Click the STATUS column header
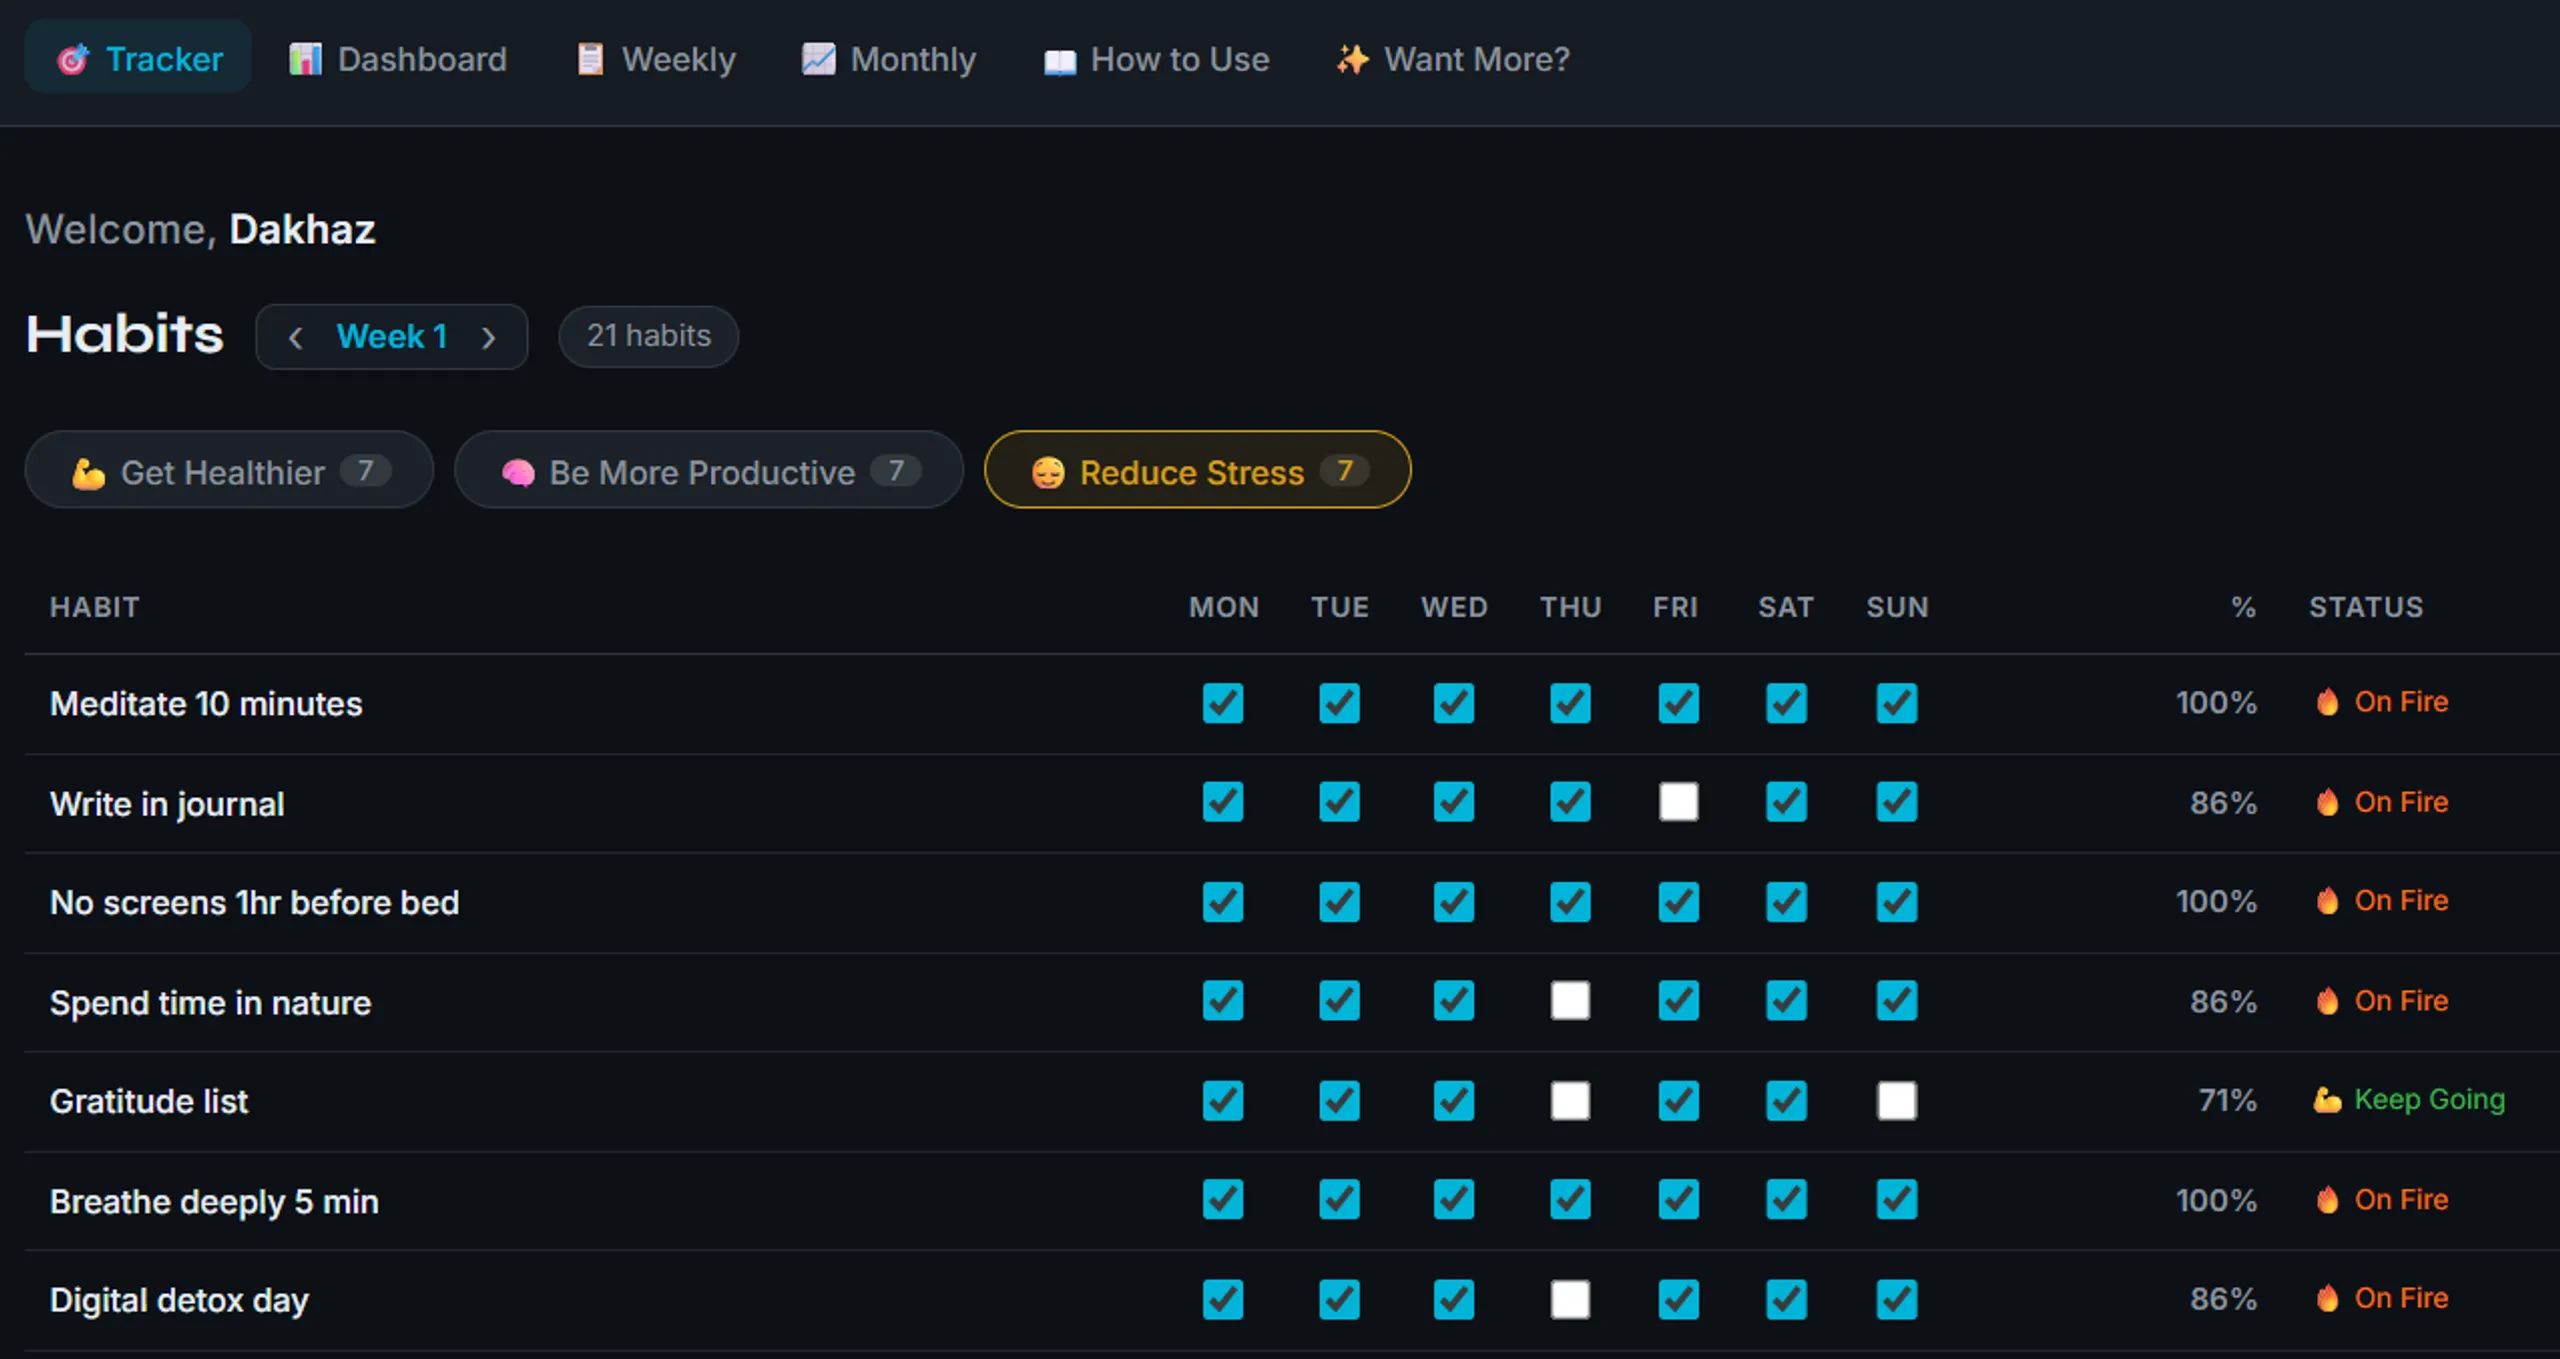 2366,607
